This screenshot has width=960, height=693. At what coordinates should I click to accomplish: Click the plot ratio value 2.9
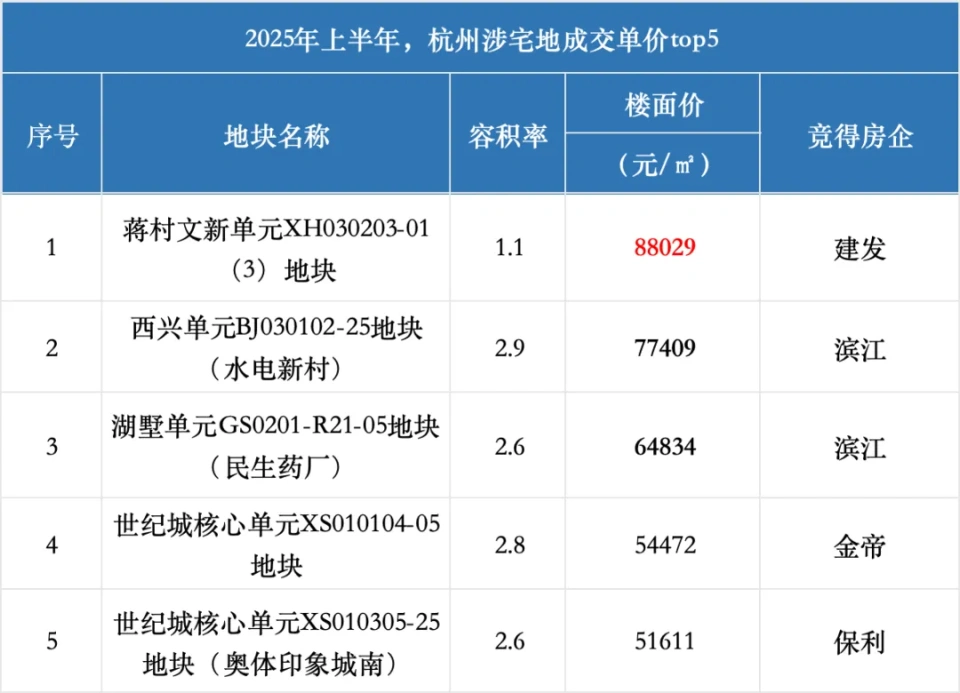click(x=509, y=348)
